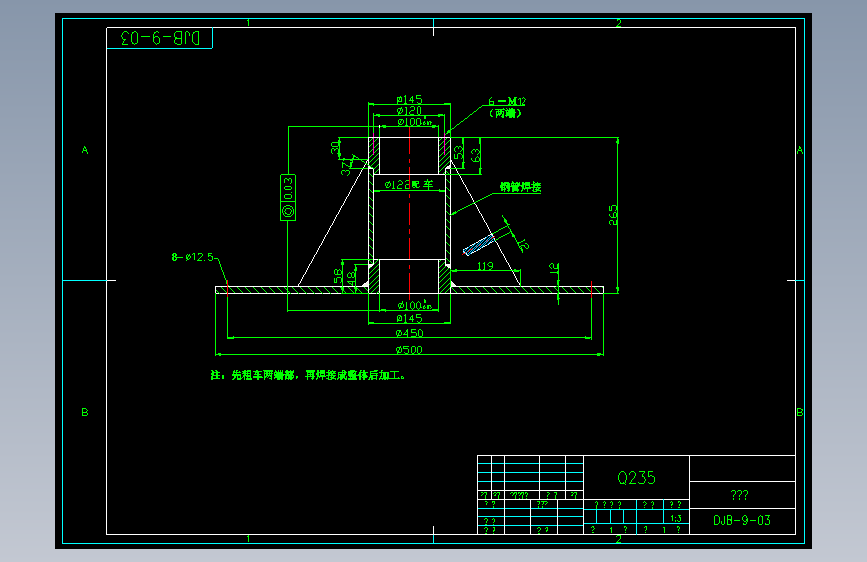Click the 63 vertical dimension

click(475, 155)
